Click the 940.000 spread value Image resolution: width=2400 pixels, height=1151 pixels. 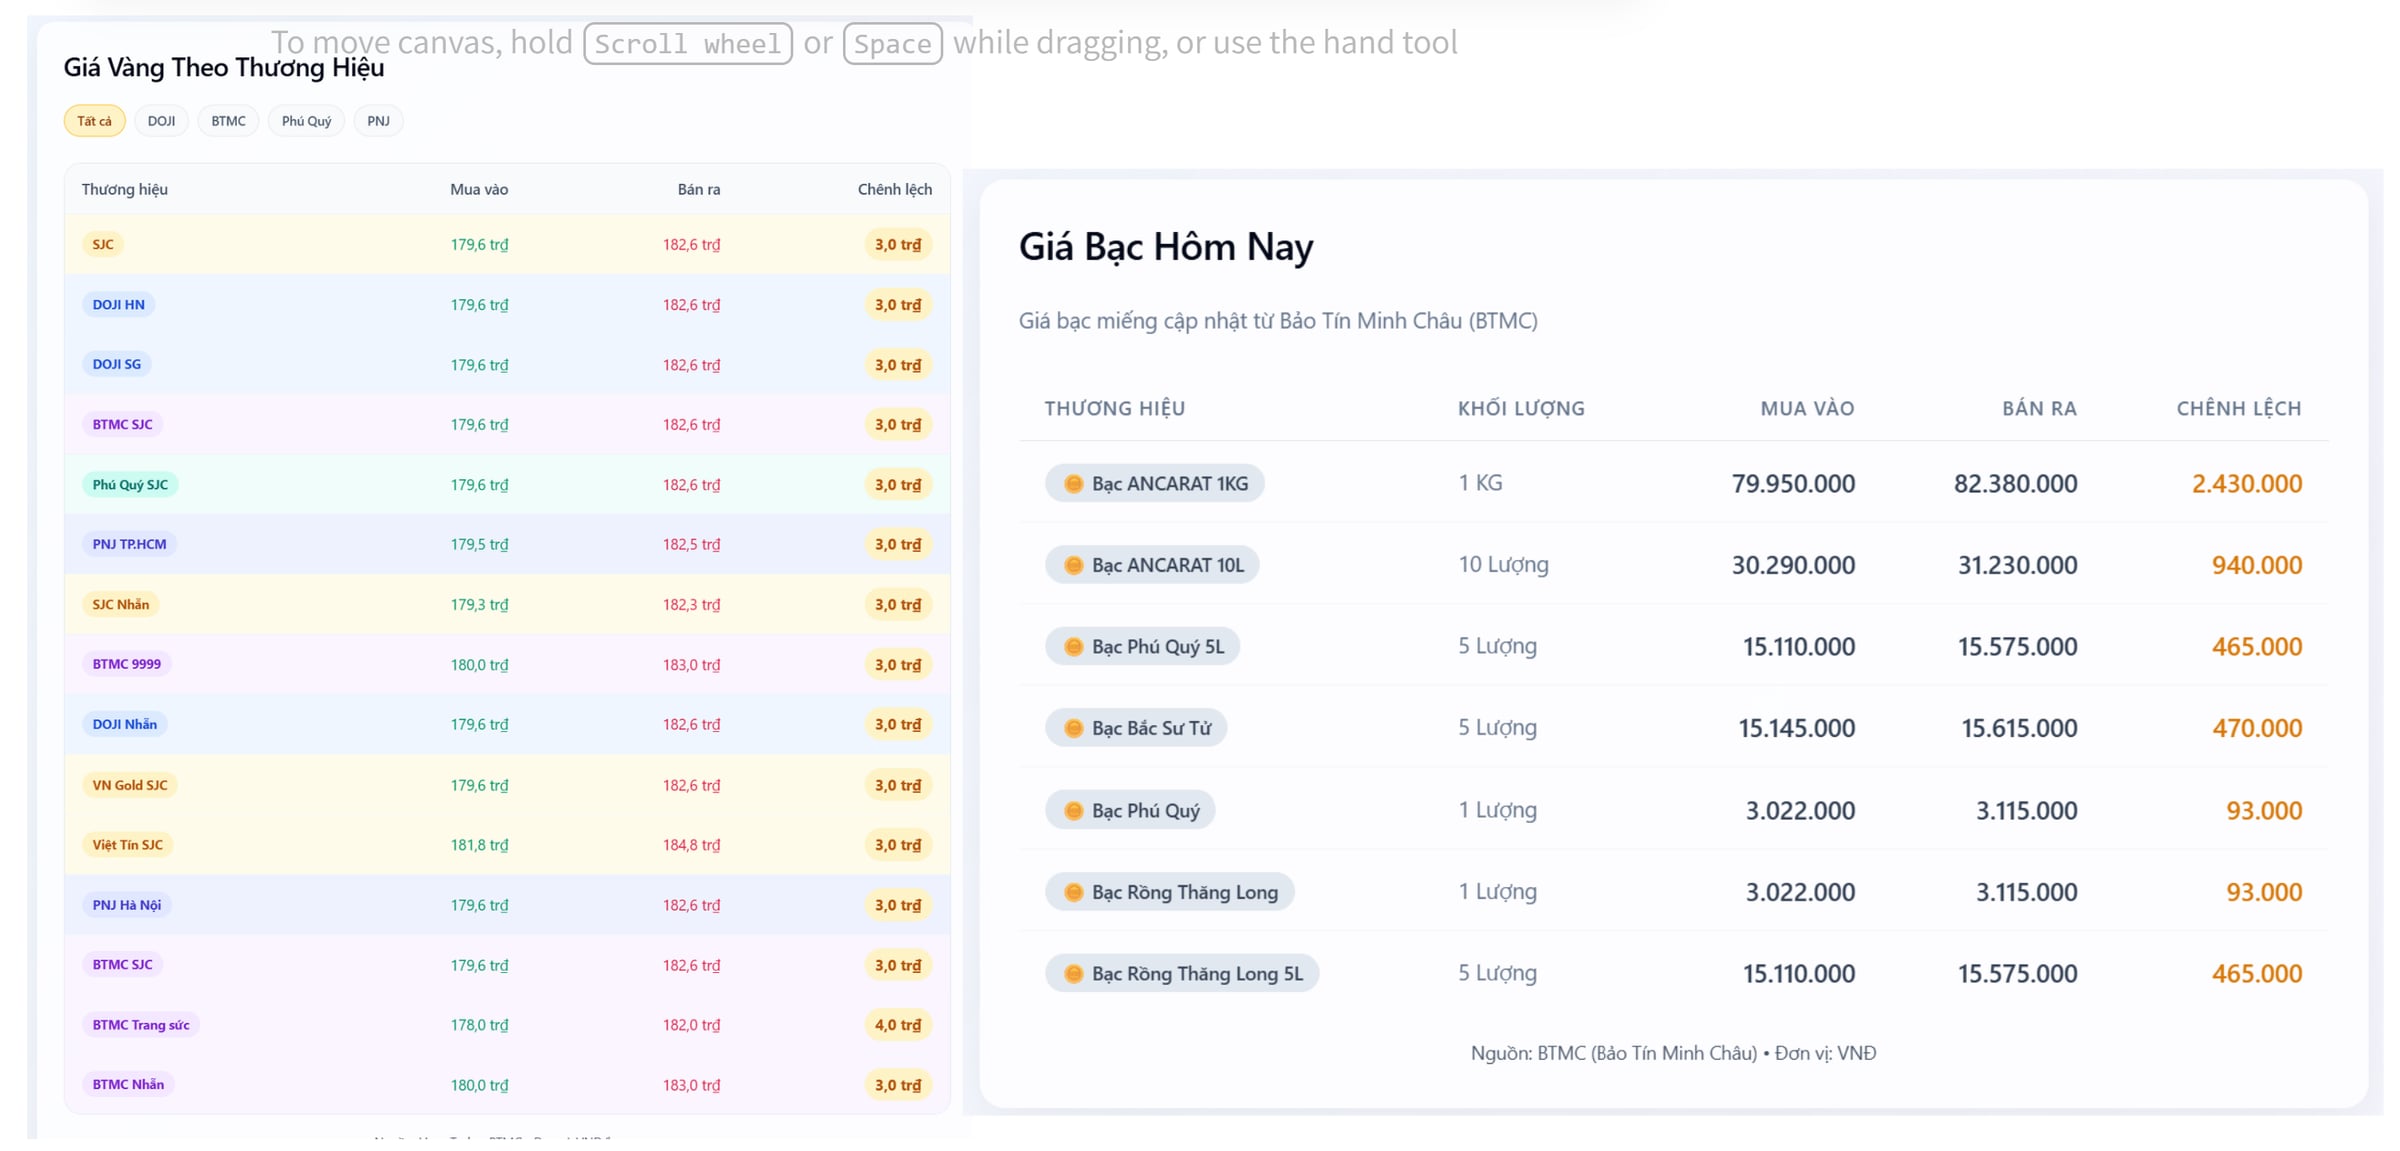2257,565
